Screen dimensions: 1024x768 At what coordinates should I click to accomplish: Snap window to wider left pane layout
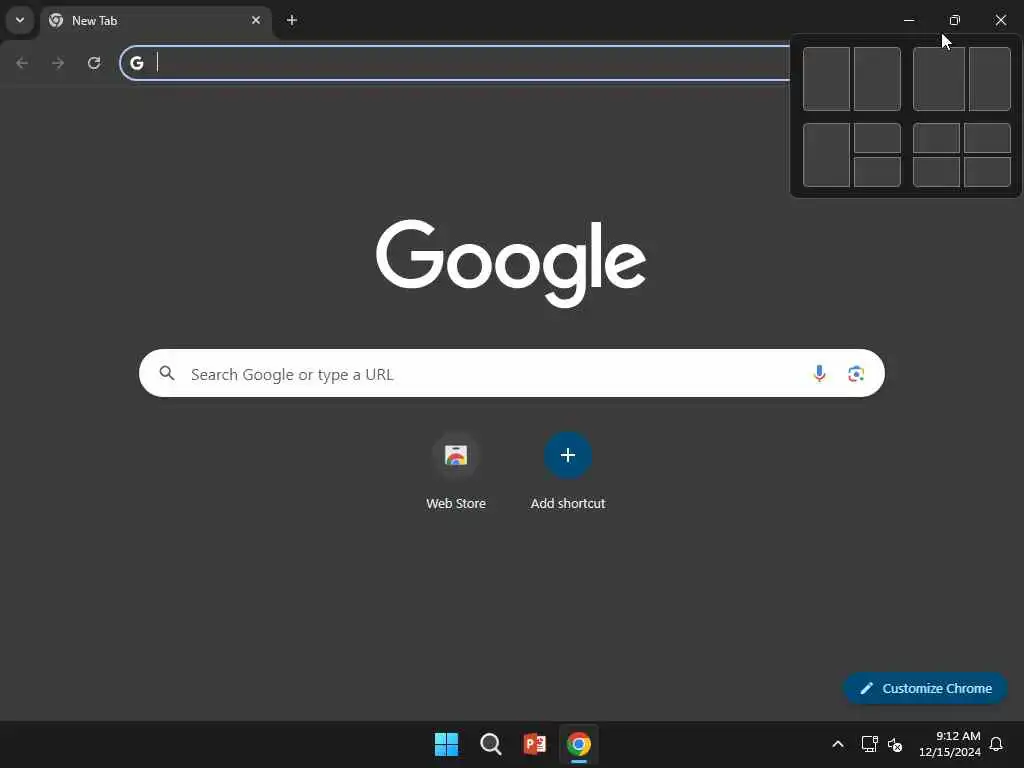[x=938, y=78]
